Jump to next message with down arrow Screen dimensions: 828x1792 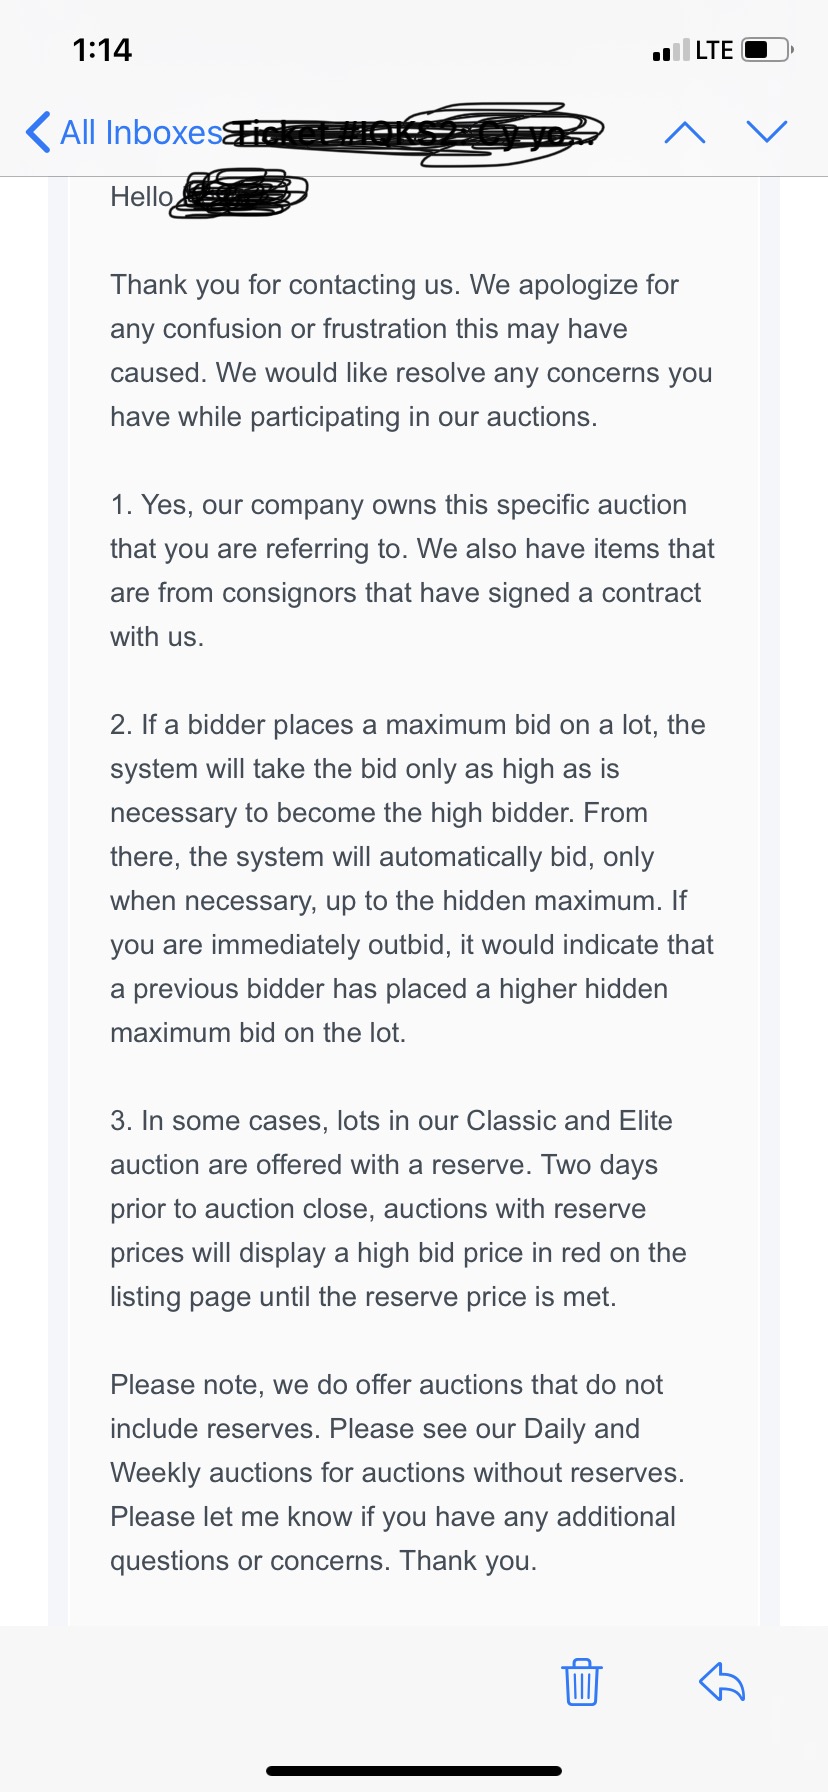pos(767,132)
